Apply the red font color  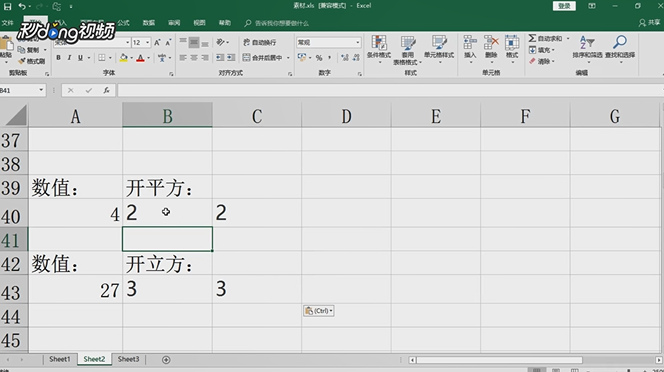[141, 58]
